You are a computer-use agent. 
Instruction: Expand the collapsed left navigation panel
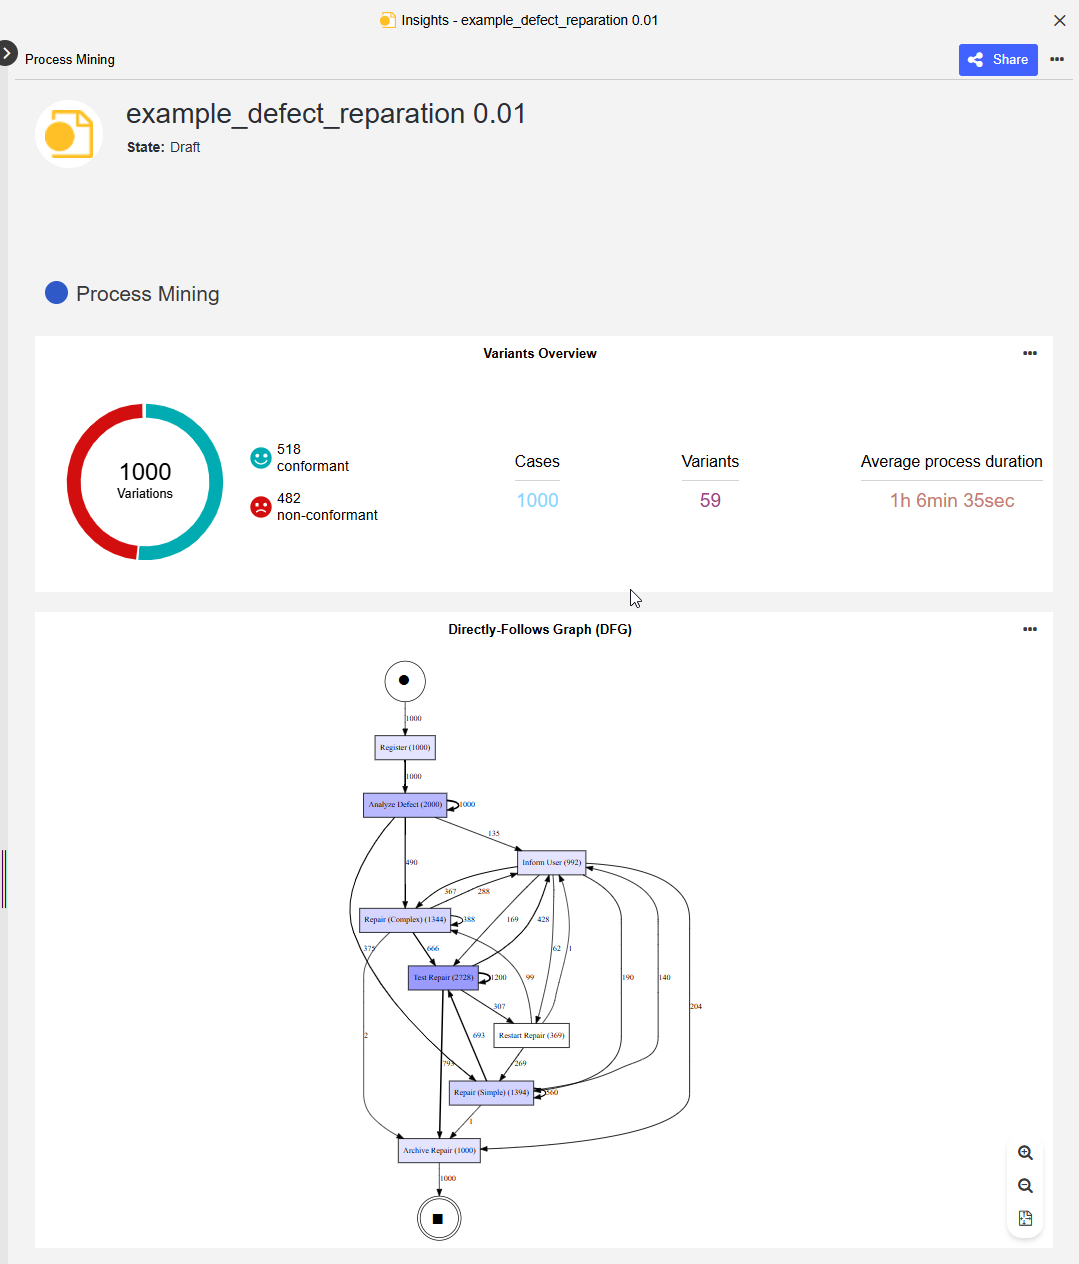8,52
